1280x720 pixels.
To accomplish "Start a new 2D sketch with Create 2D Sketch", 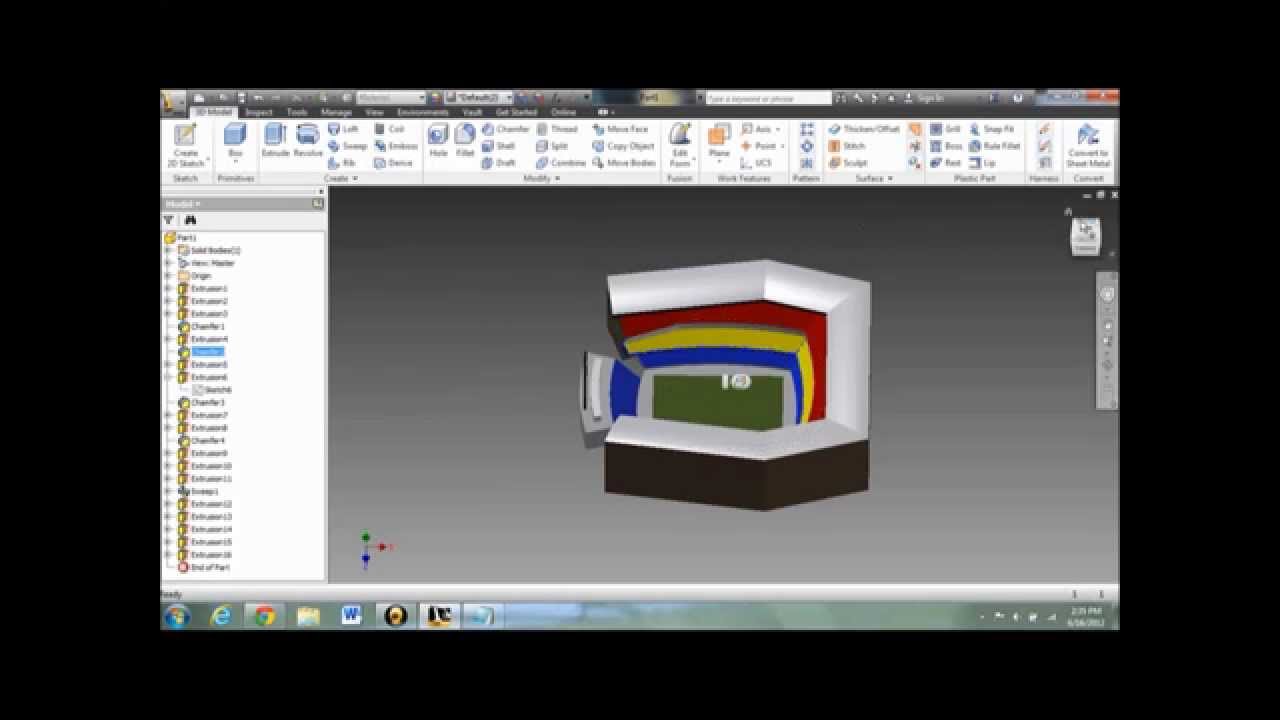I will [185, 145].
